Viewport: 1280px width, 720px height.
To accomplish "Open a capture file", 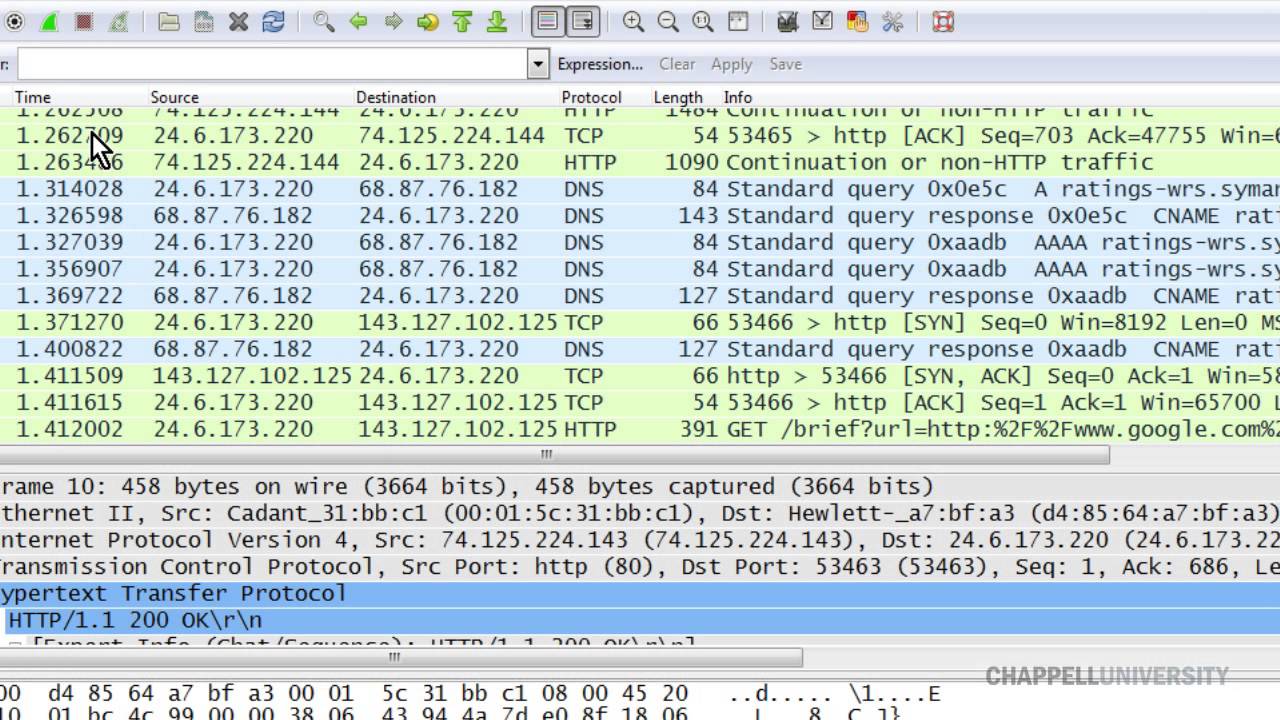I will (x=169, y=21).
